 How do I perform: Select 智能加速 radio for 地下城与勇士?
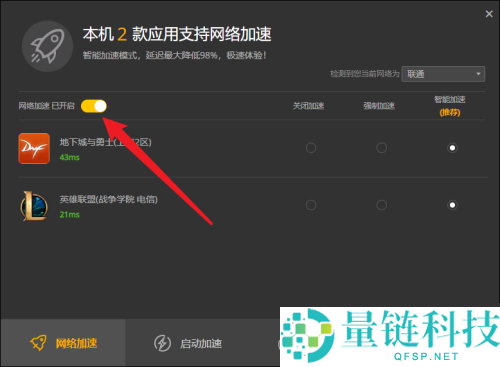[452, 148]
